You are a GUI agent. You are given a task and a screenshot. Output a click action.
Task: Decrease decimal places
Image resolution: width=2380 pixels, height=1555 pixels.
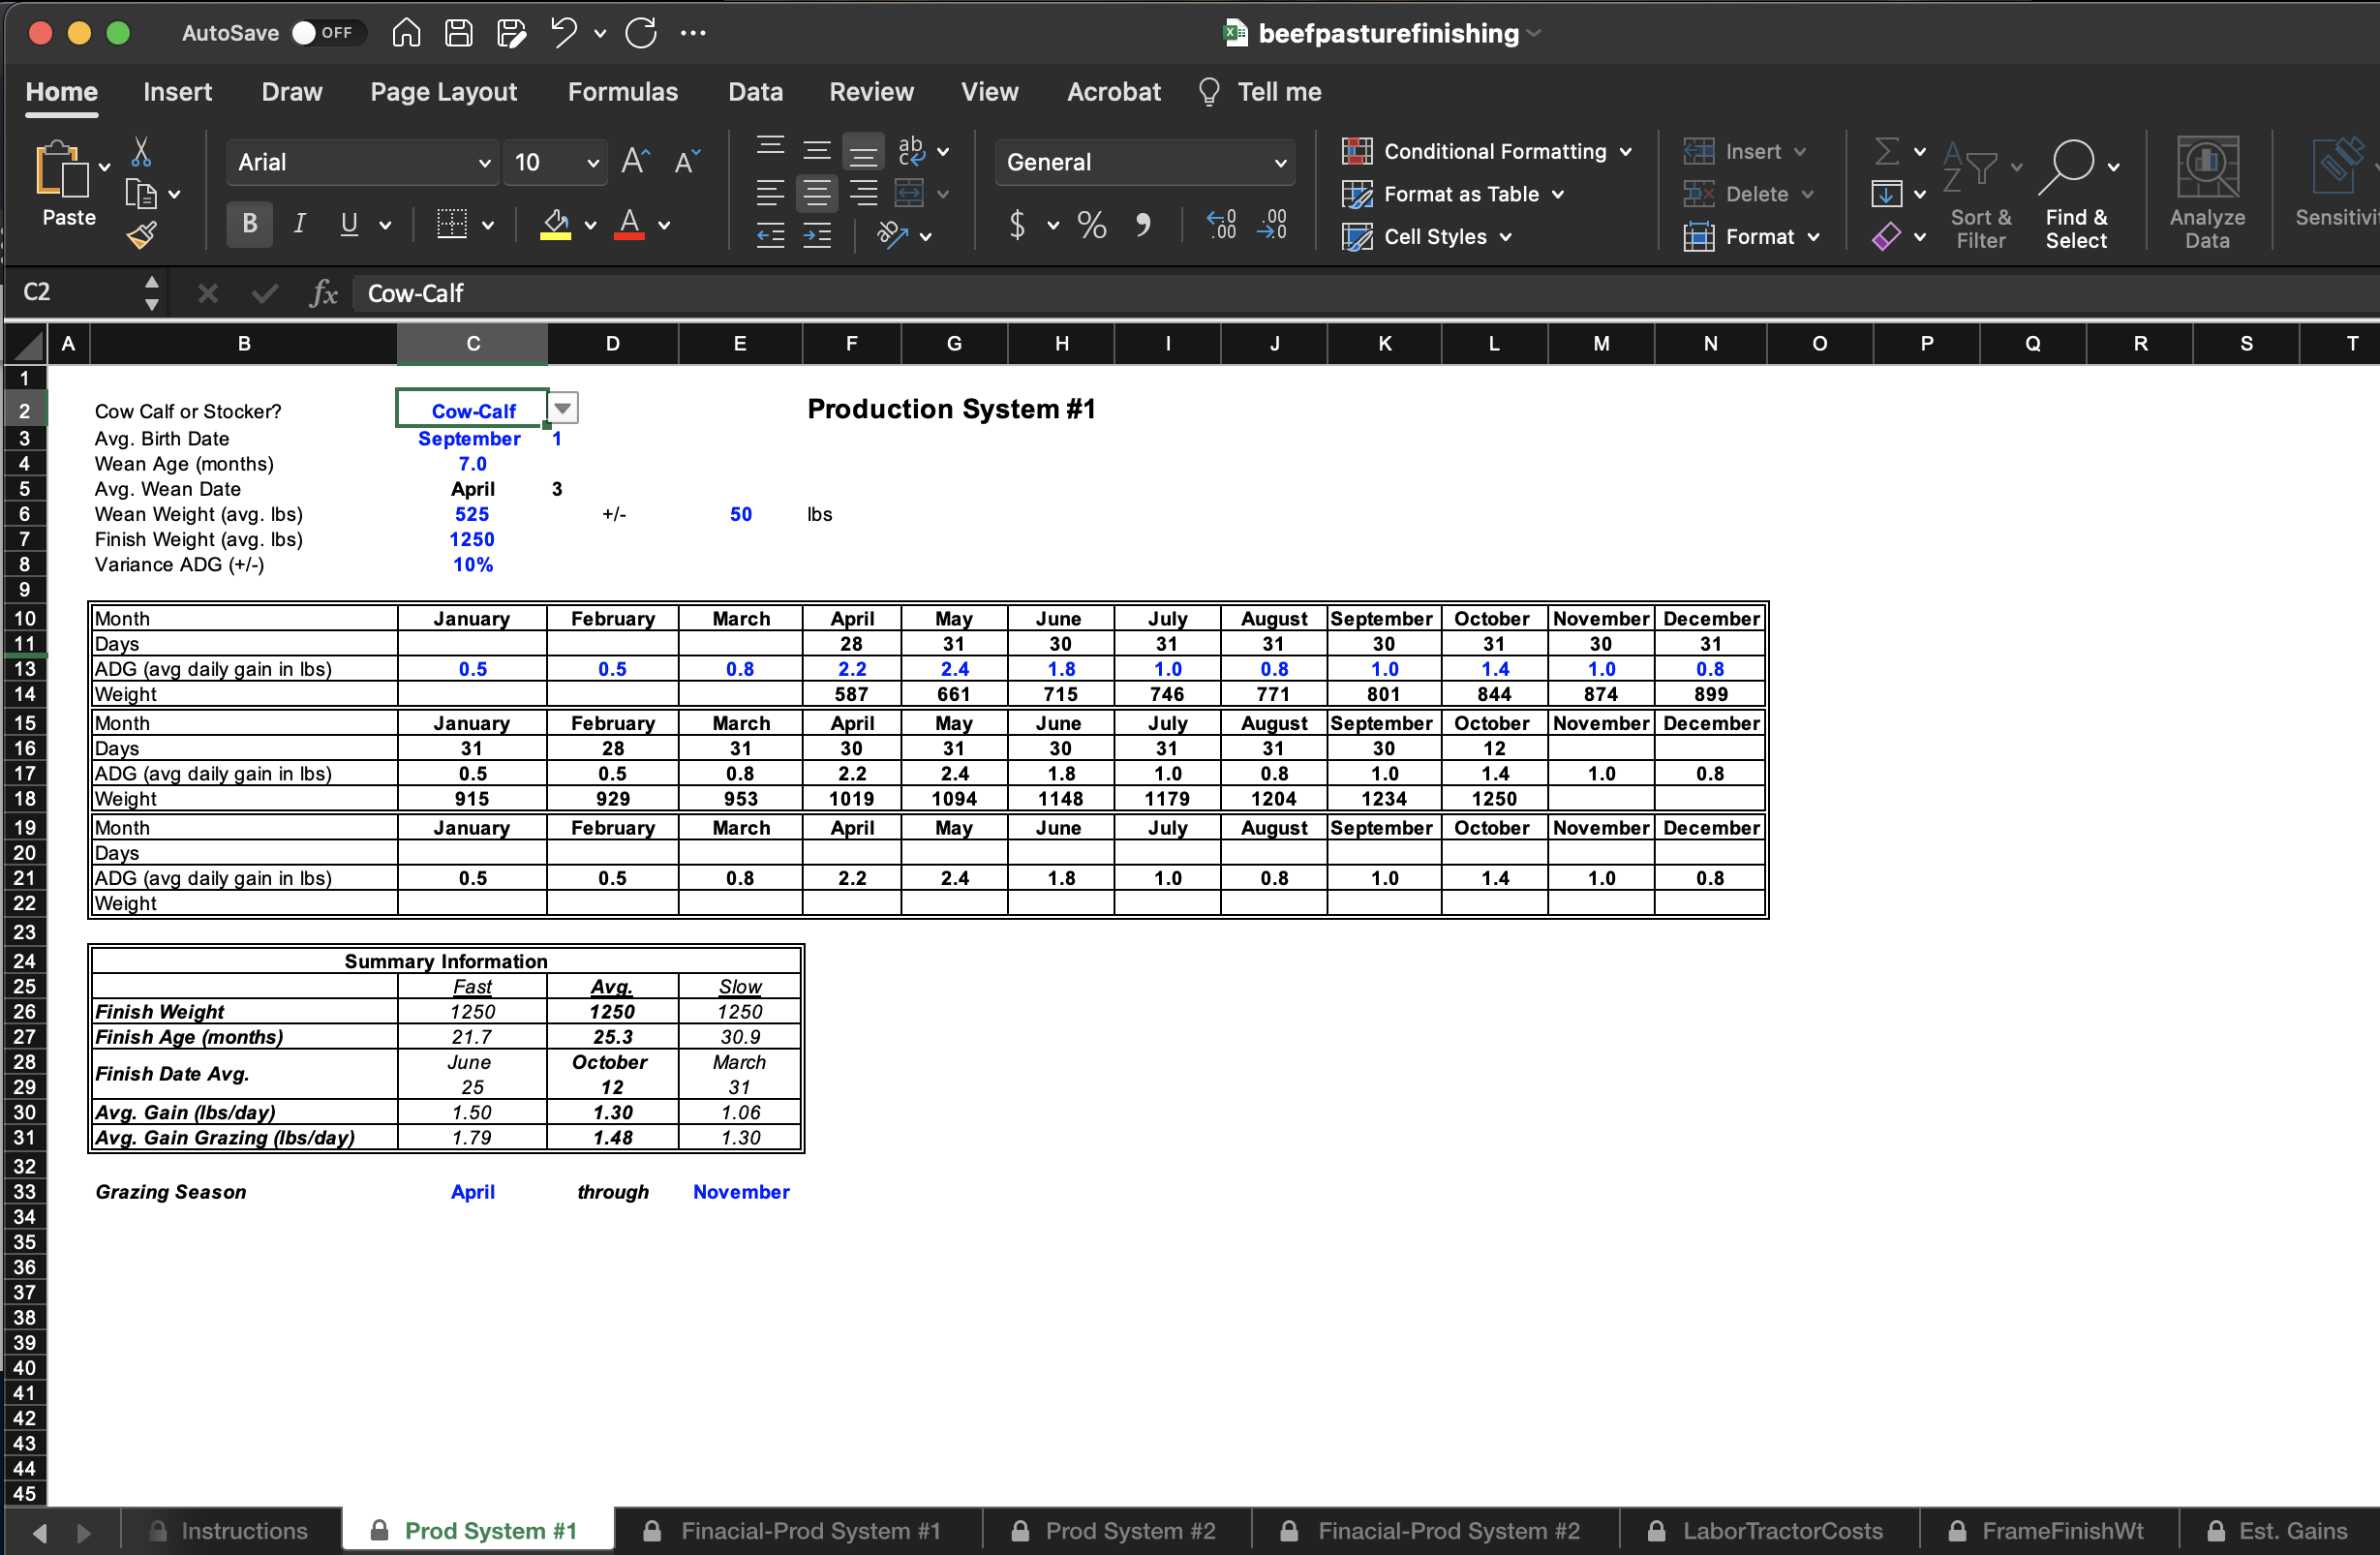(x=1272, y=224)
